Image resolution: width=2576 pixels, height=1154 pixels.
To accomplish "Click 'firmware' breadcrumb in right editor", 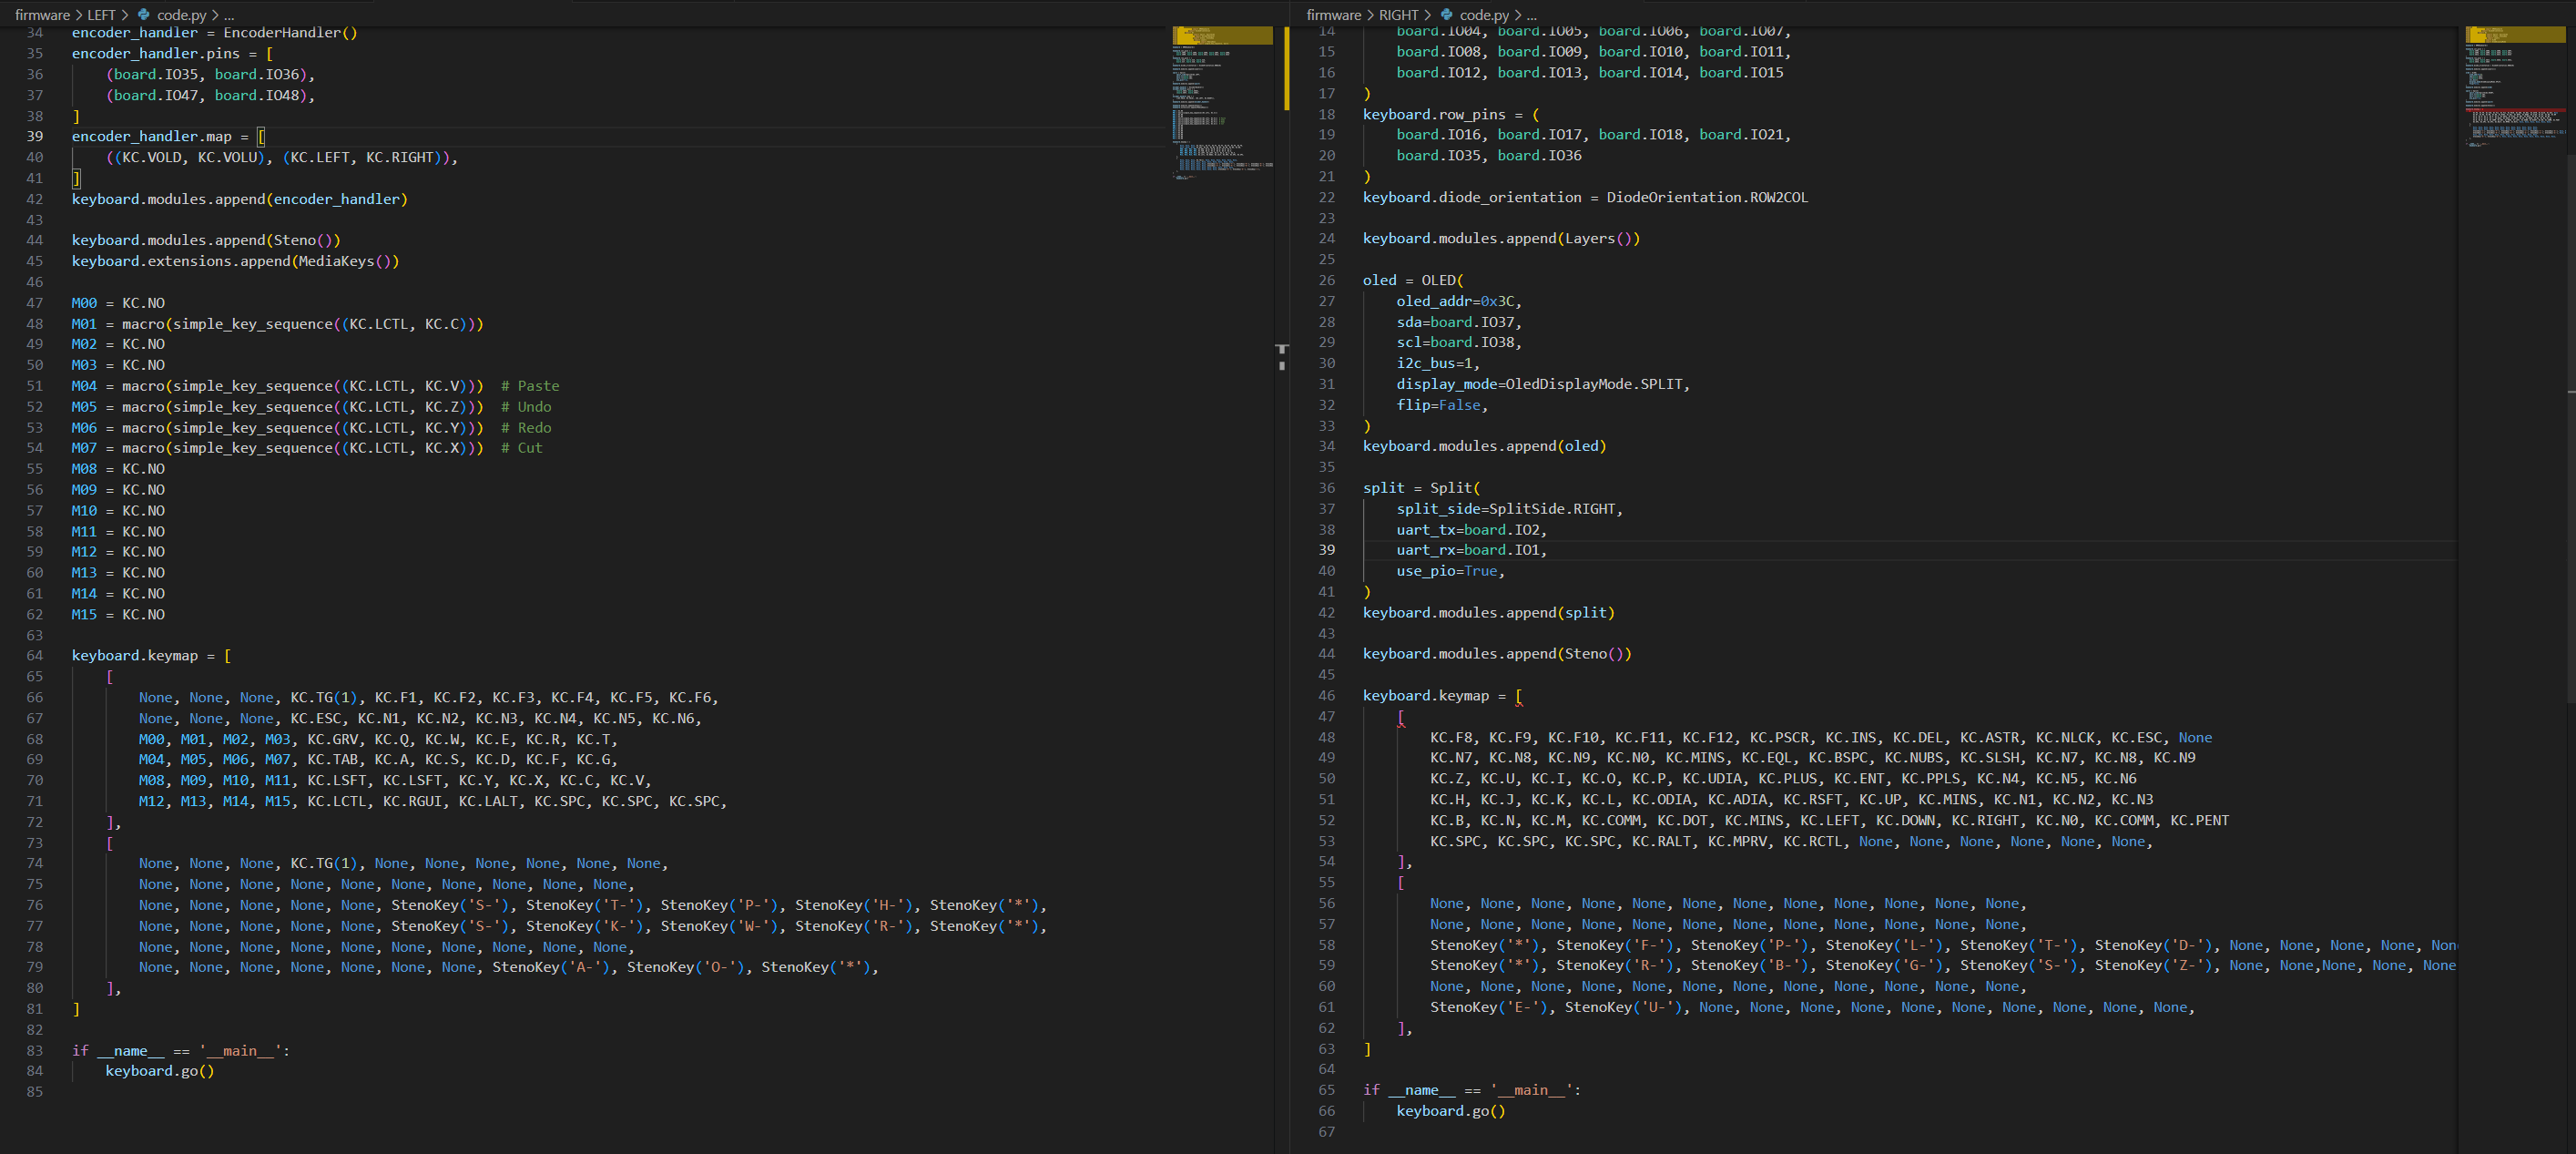I will pos(1333,15).
